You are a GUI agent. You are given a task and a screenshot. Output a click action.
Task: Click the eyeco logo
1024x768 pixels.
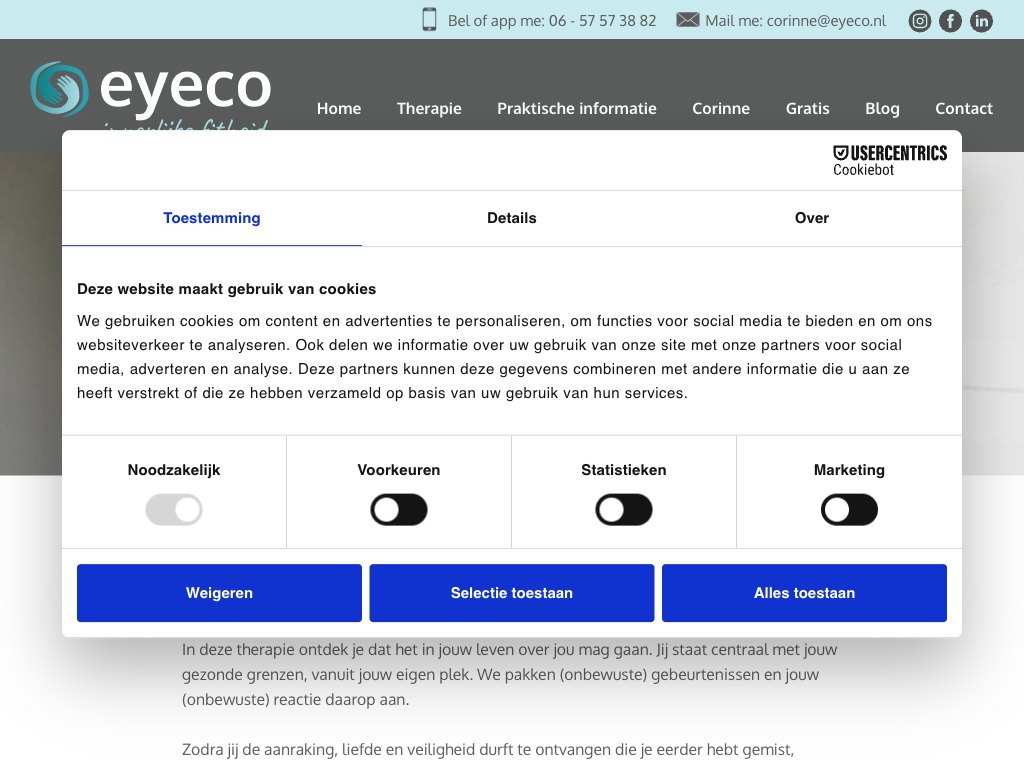pos(151,90)
